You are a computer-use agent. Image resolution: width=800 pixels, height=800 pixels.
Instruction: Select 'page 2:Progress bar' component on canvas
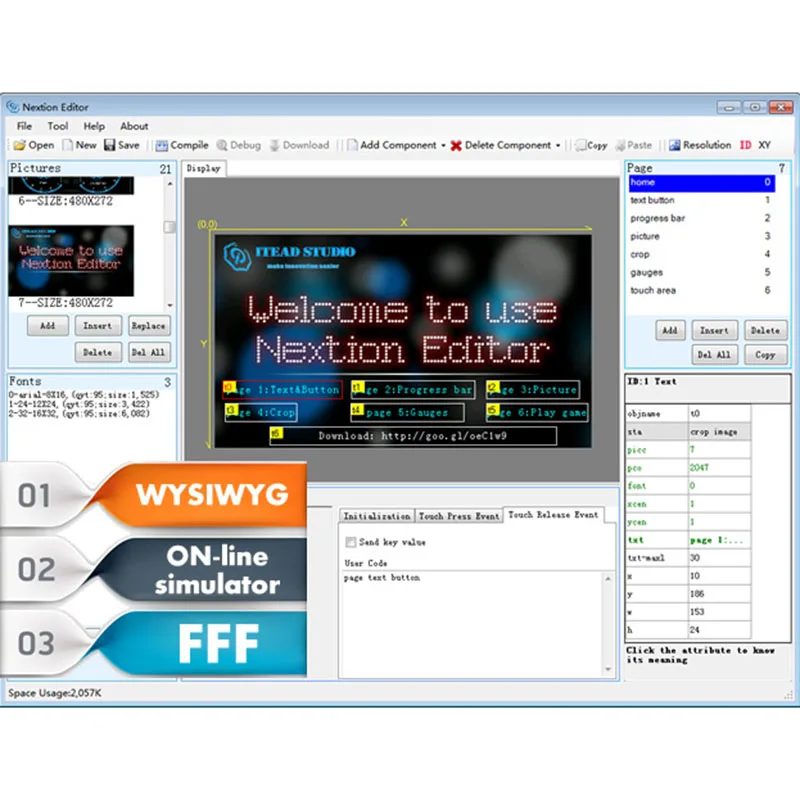pyautogui.click(x=413, y=390)
